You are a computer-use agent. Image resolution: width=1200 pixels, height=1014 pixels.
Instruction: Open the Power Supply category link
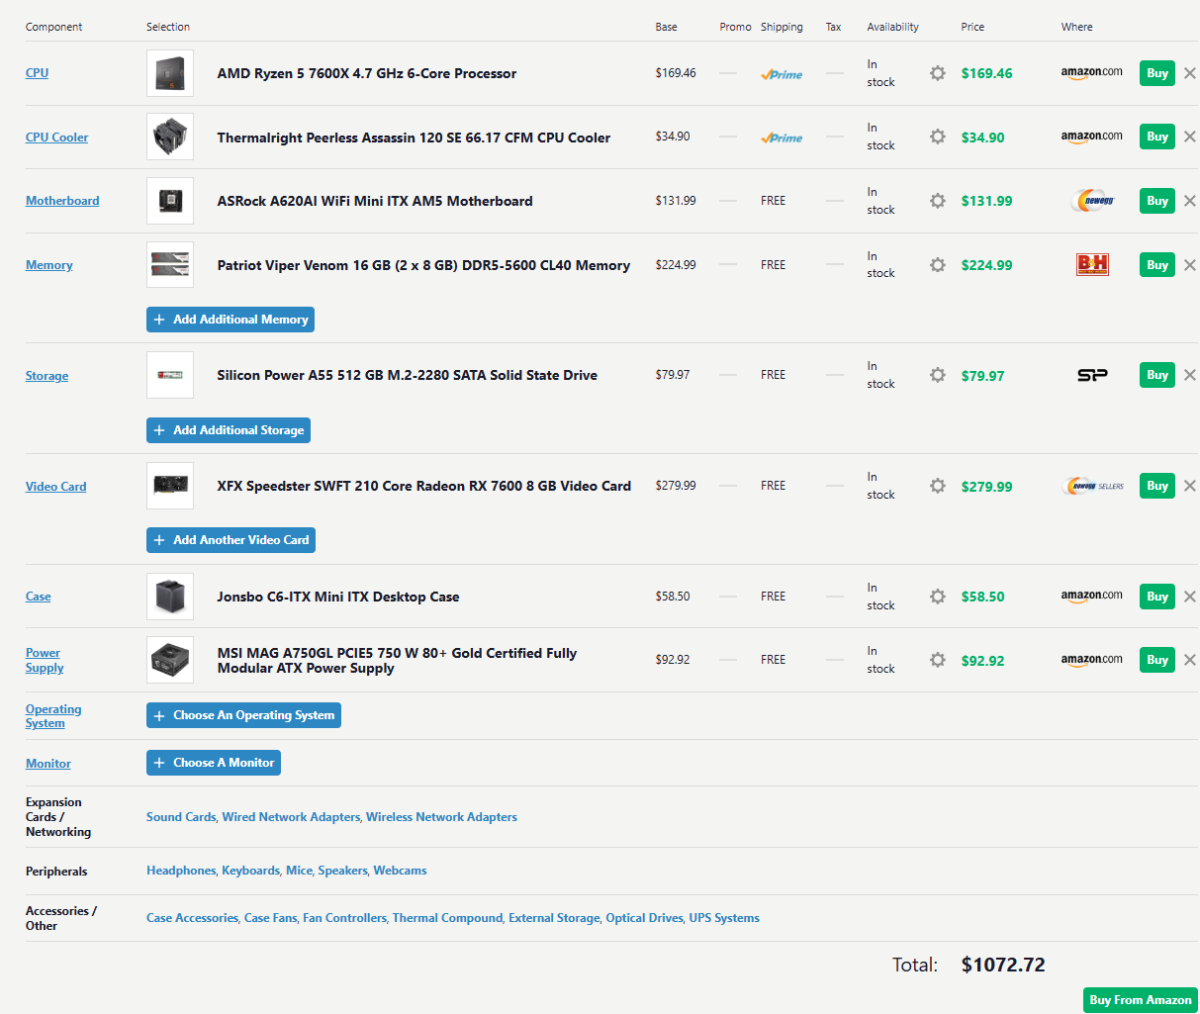coord(44,660)
